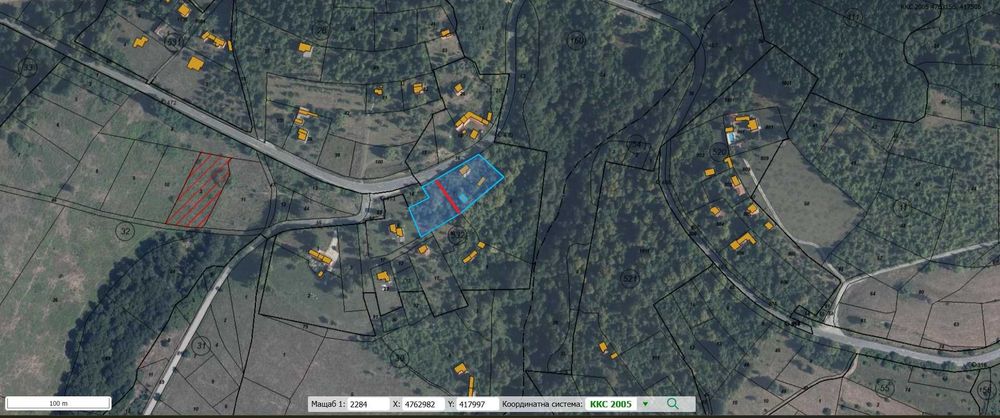This screenshot has width=1000, height=418.
Task: Click circled district label 11
Action: pyautogui.click(x=901, y=207)
